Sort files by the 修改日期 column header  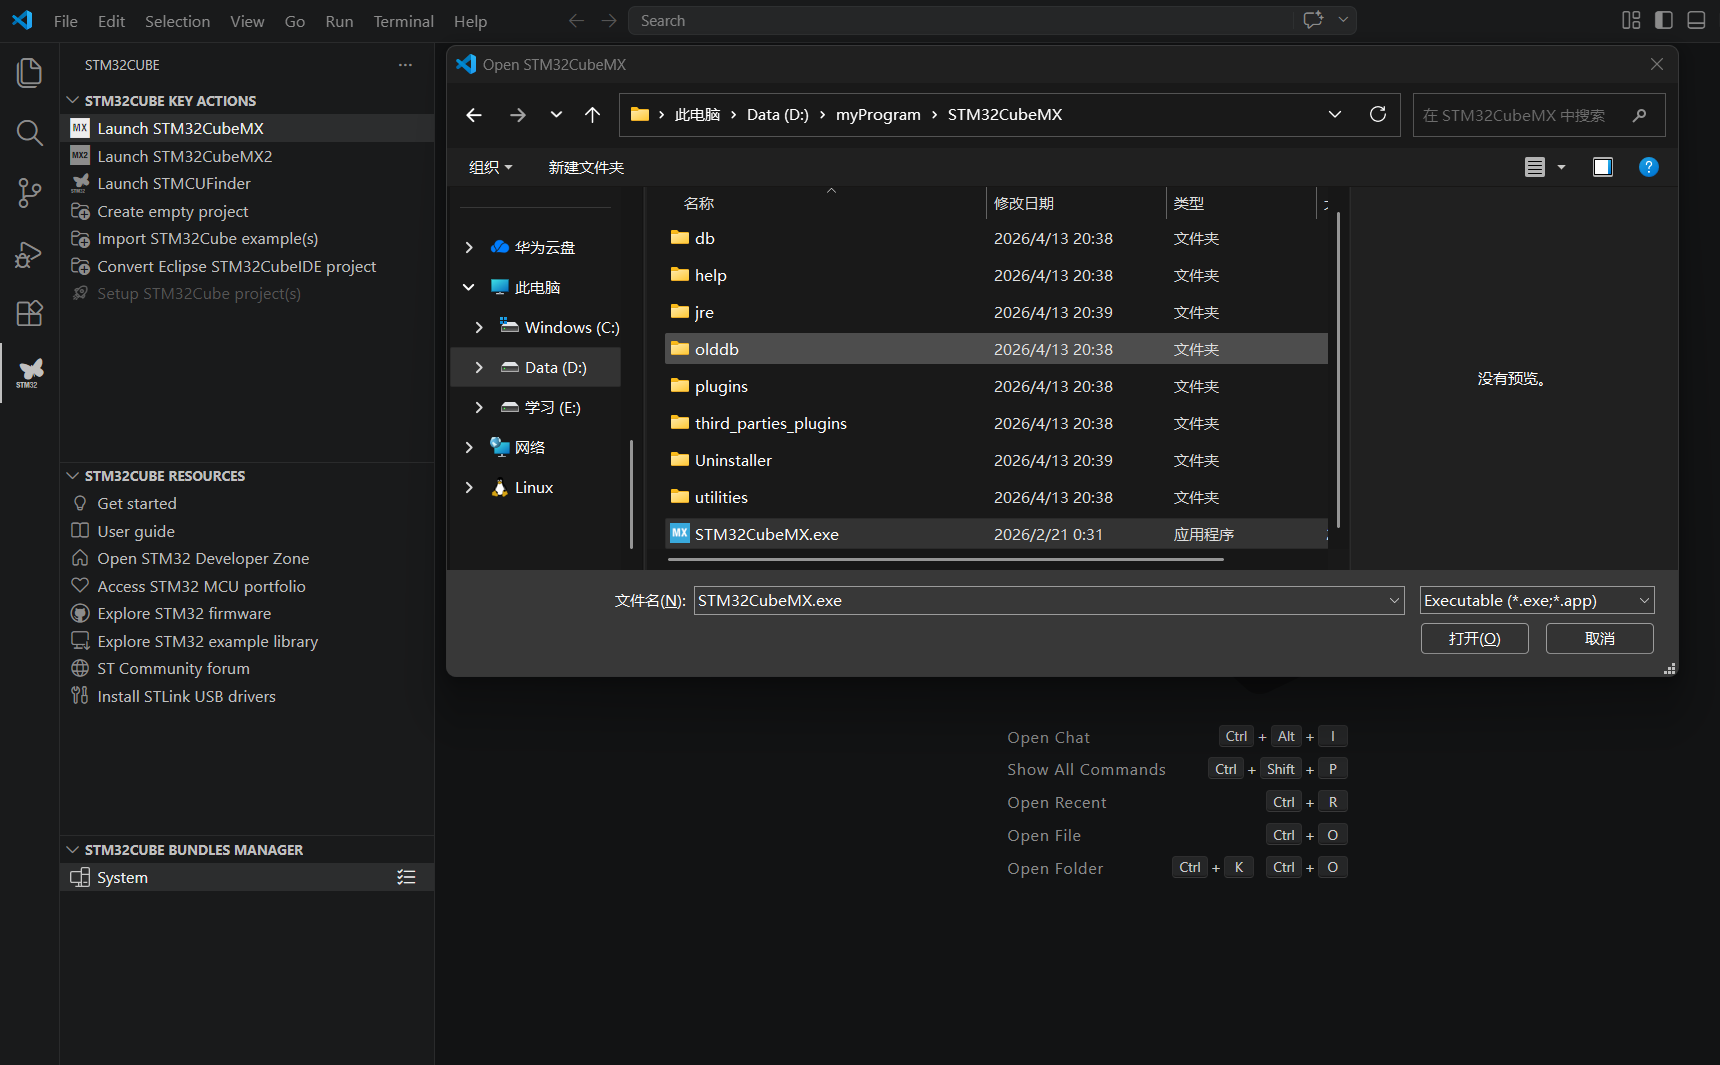click(x=1076, y=203)
